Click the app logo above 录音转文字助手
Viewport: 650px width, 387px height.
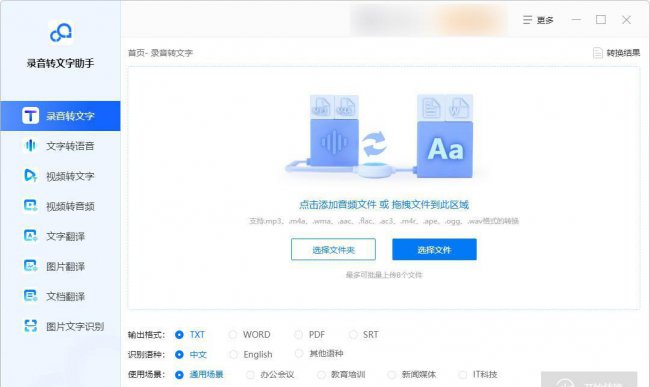61,32
